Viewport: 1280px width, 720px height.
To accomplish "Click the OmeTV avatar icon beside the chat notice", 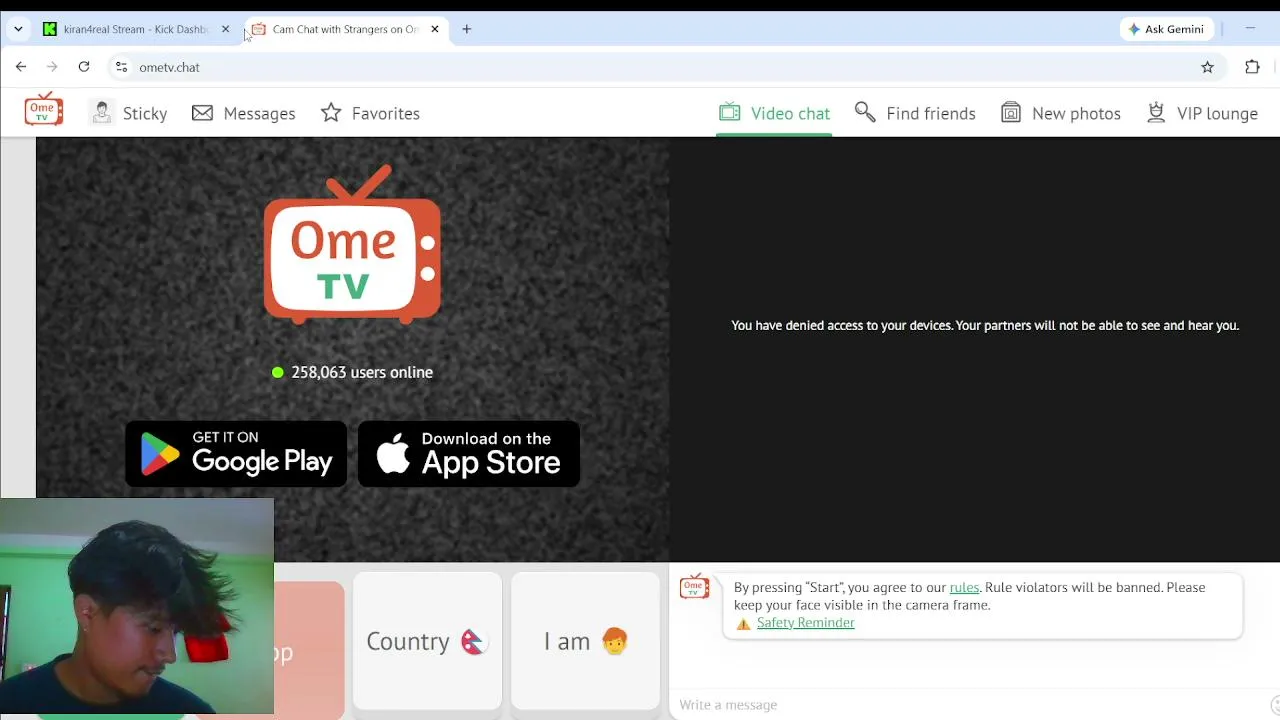I will pos(694,587).
